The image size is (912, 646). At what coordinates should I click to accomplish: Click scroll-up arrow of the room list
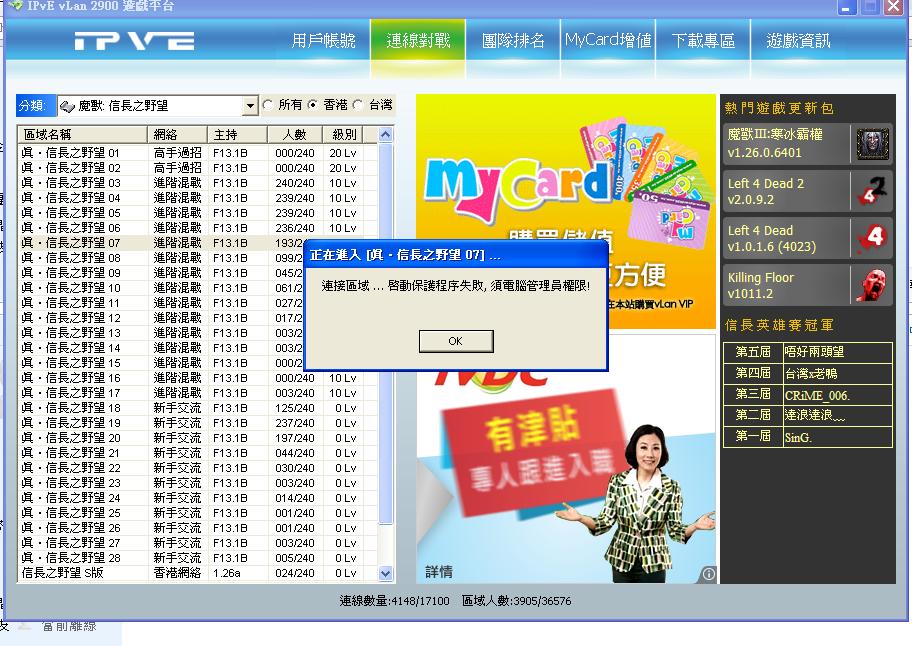click(x=385, y=134)
